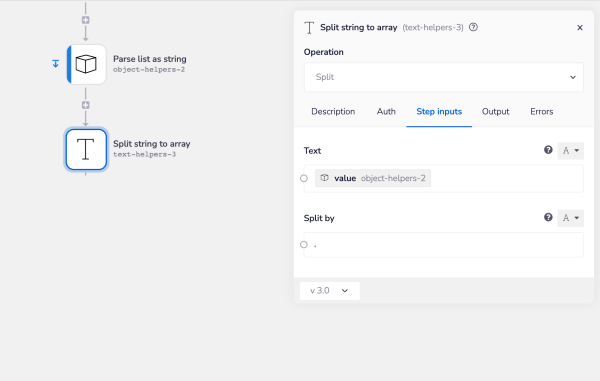
Task: Open help next to the text-helpers-3 title
Action: click(473, 27)
